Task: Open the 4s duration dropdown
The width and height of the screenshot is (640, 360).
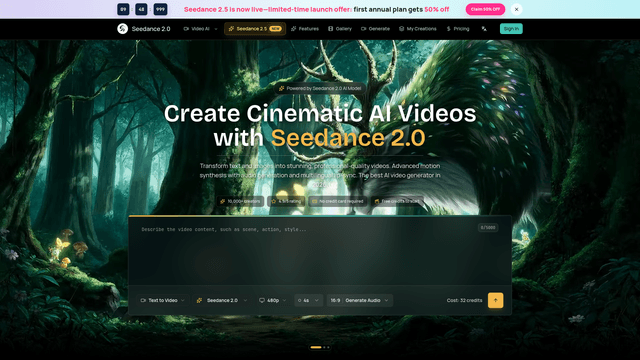Action: [309, 300]
